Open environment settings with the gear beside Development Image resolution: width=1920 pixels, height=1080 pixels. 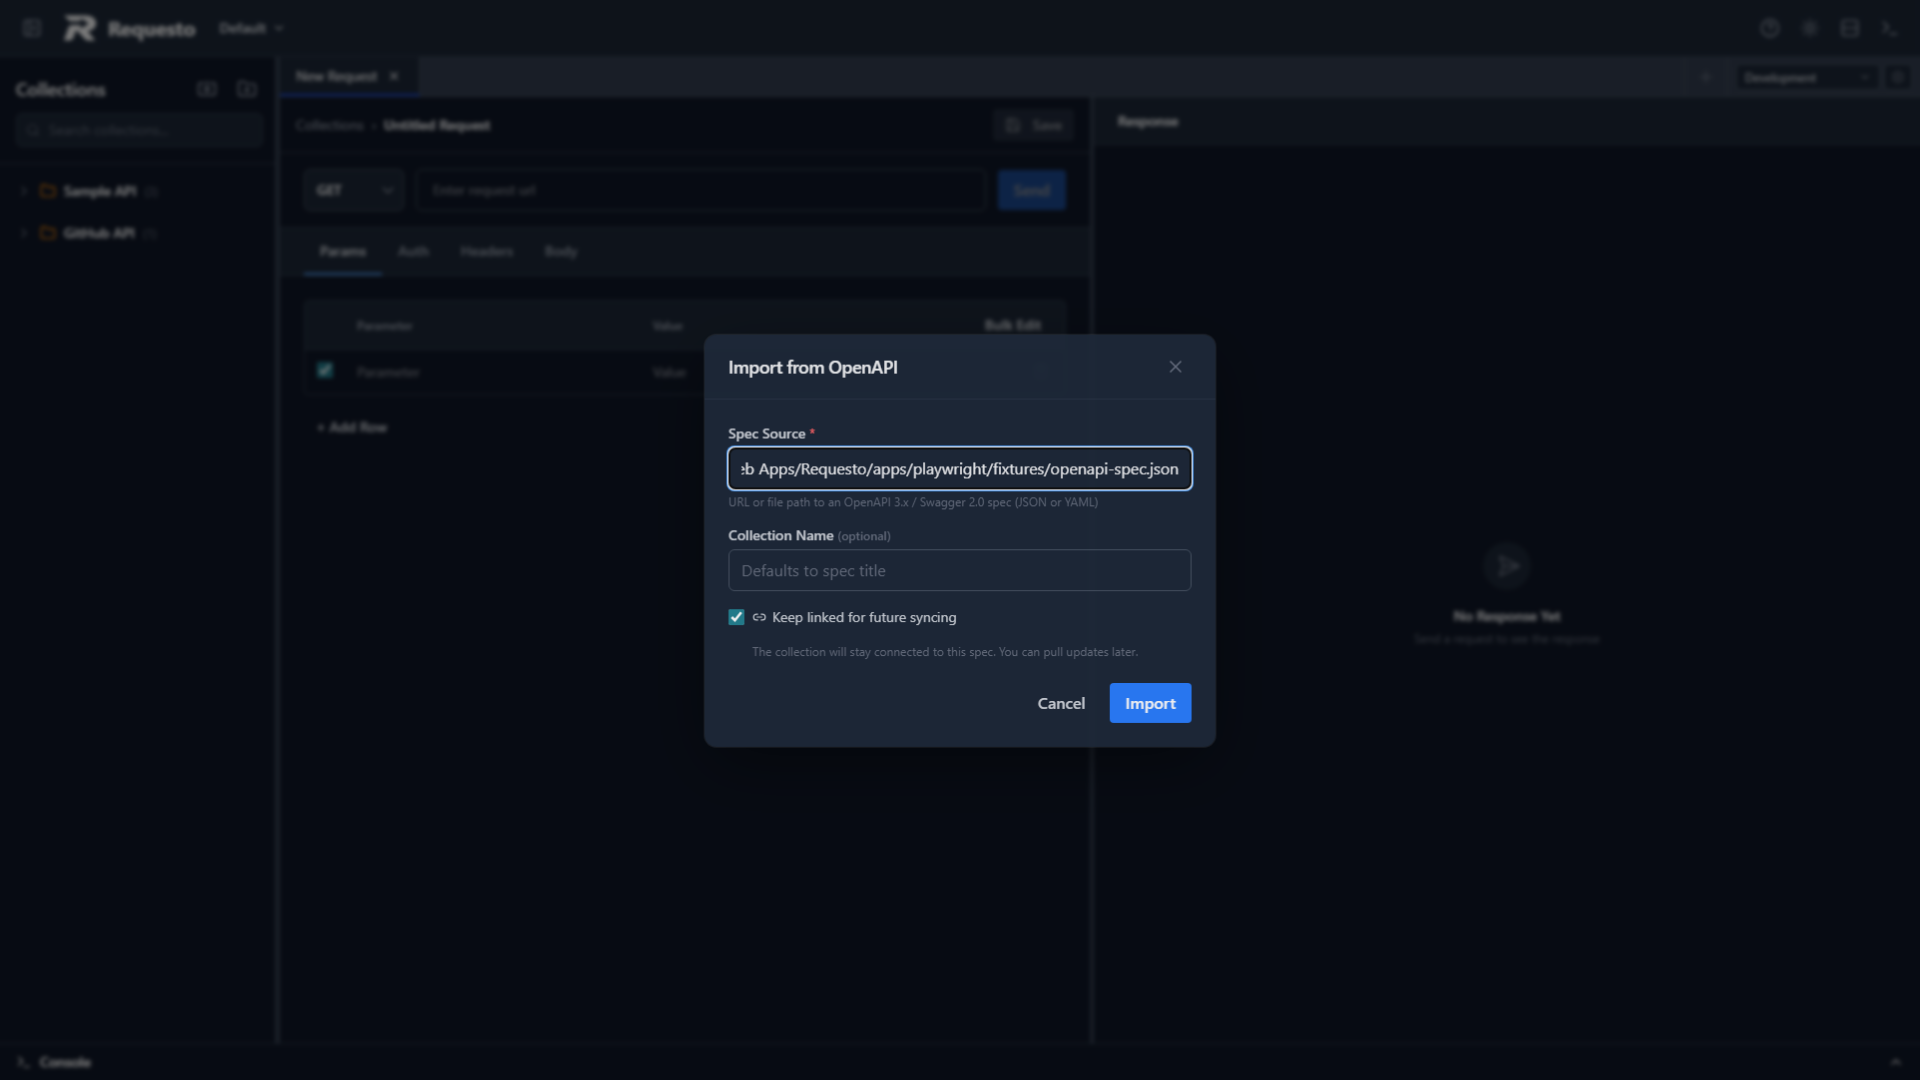pyautogui.click(x=1899, y=77)
